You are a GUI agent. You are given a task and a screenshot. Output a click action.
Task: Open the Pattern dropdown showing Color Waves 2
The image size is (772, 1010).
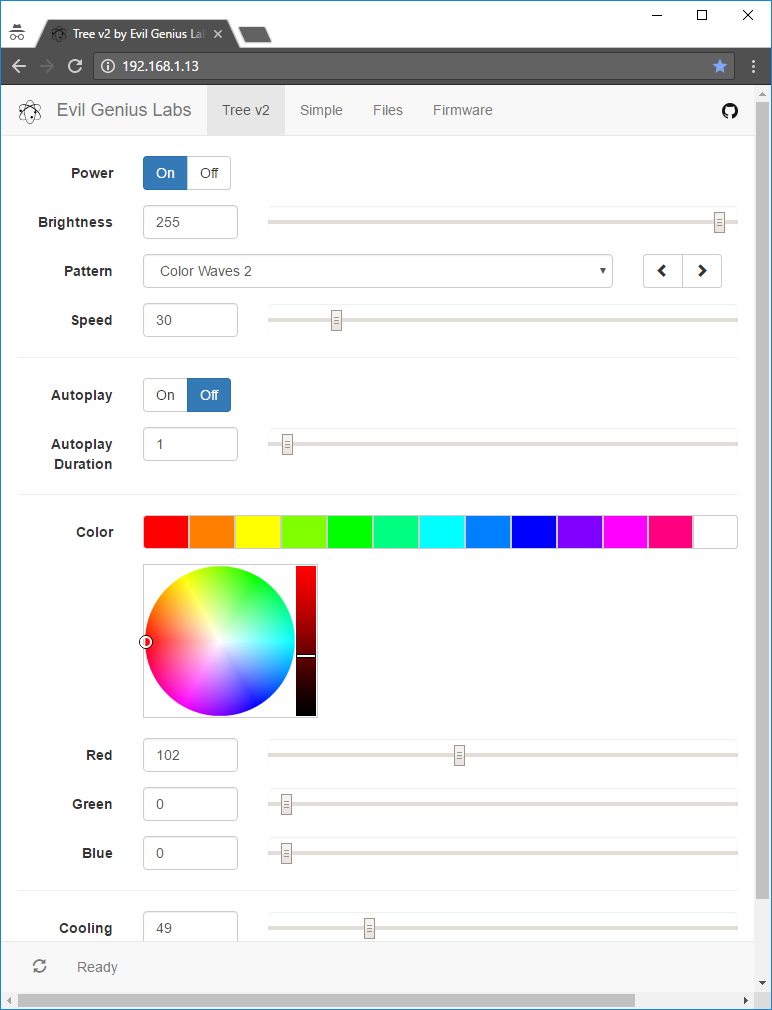point(377,271)
